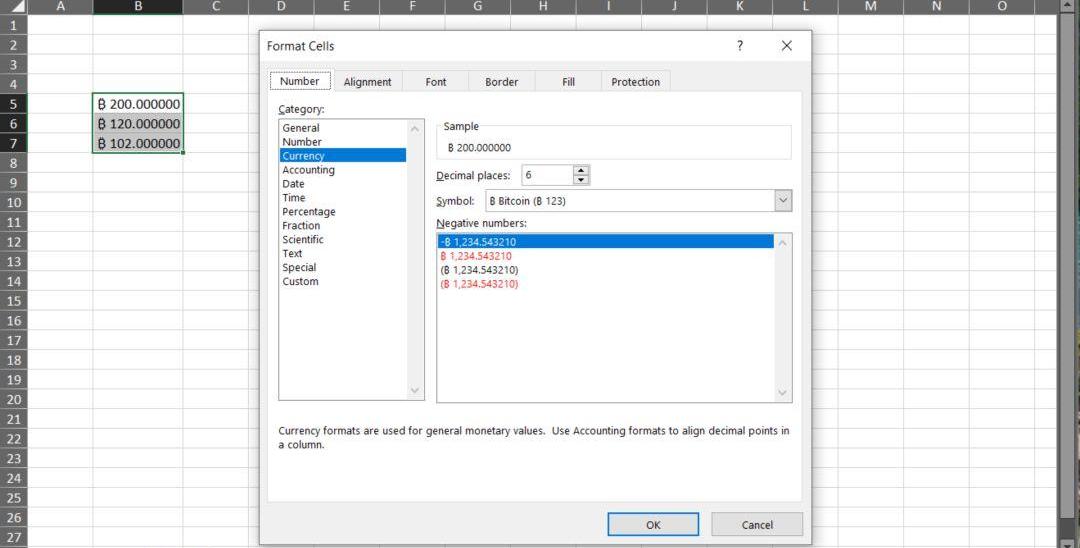The width and height of the screenshot is (1080, 548).
Task: Select column N header
Action: pos(936,7)
